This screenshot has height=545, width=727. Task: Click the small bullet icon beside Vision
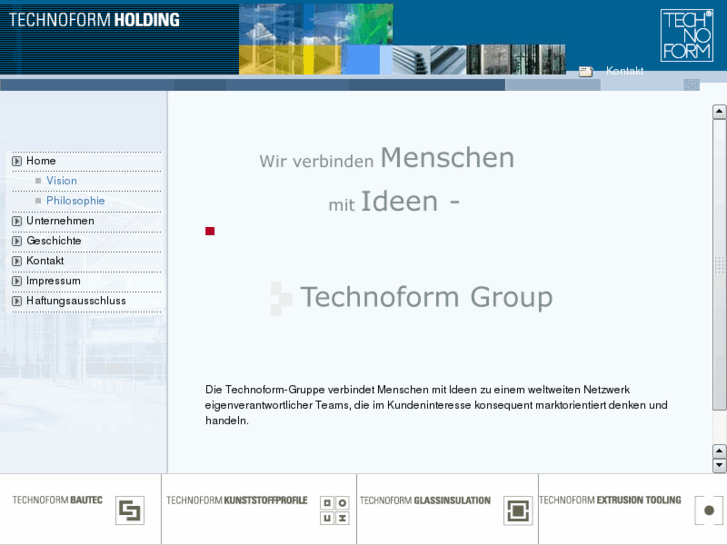pyautogui.click(x=38, y=181)
